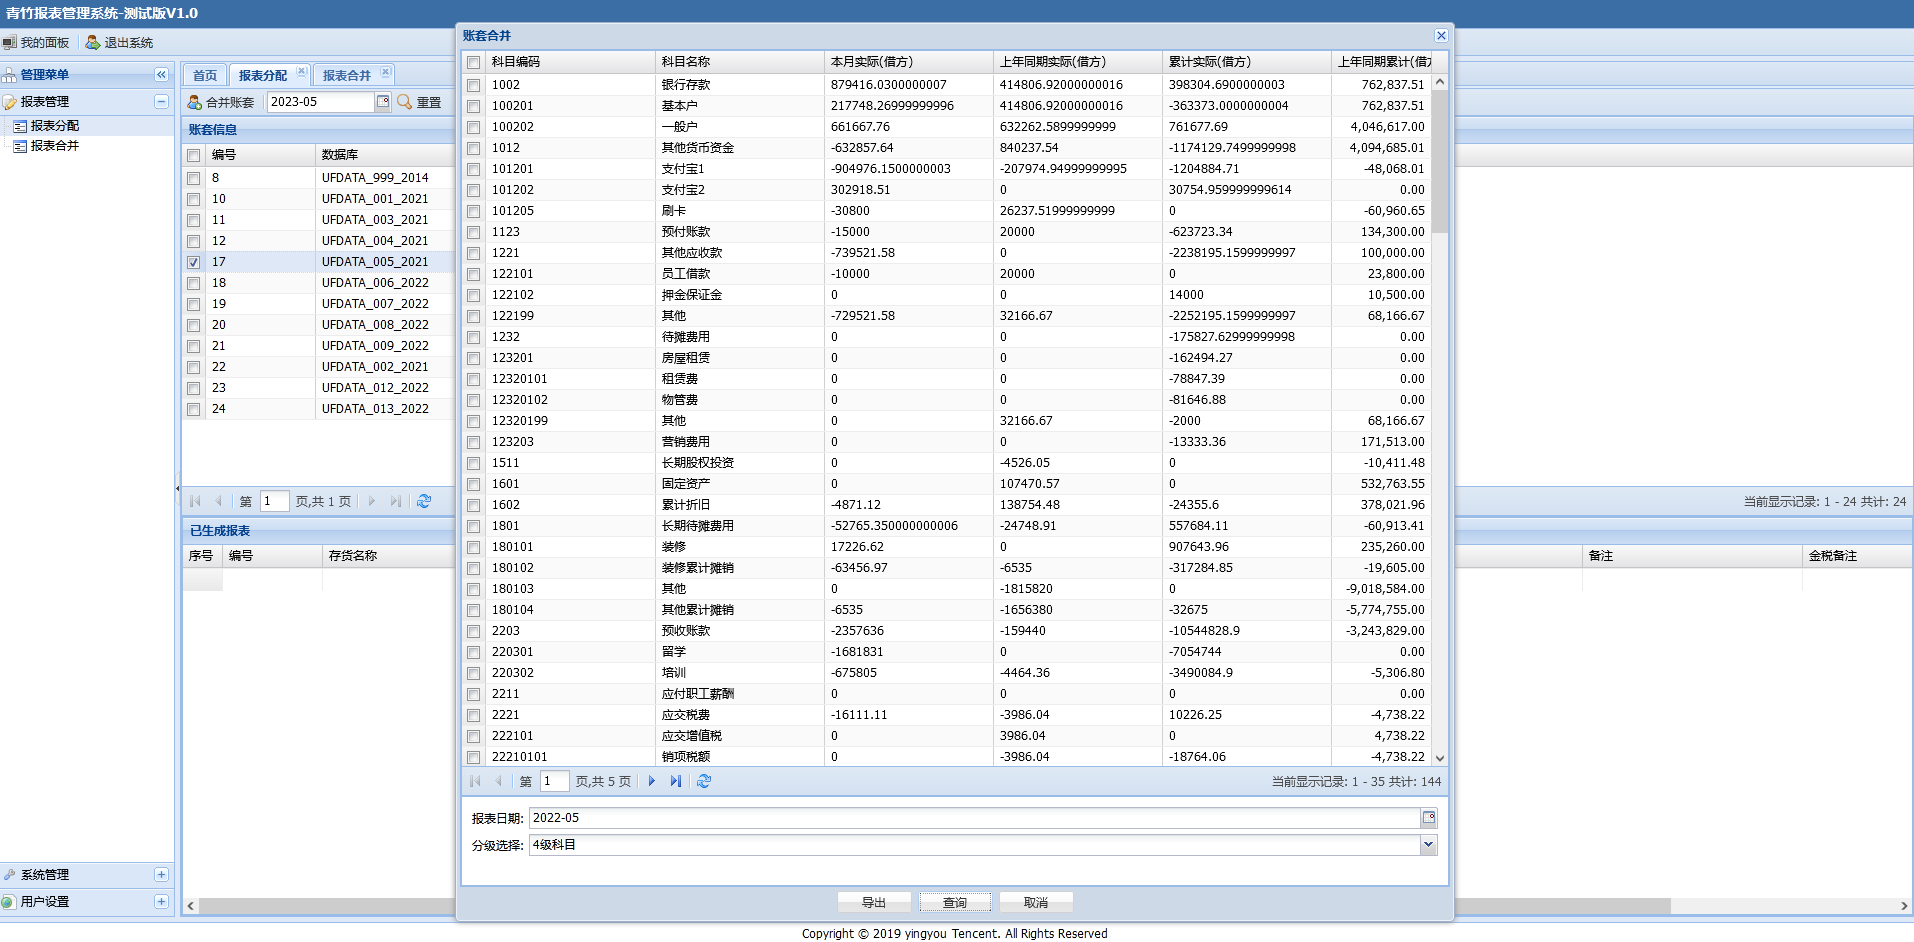
Task: Click the 合并账套 merge icon
Action: tap(194, 102)
